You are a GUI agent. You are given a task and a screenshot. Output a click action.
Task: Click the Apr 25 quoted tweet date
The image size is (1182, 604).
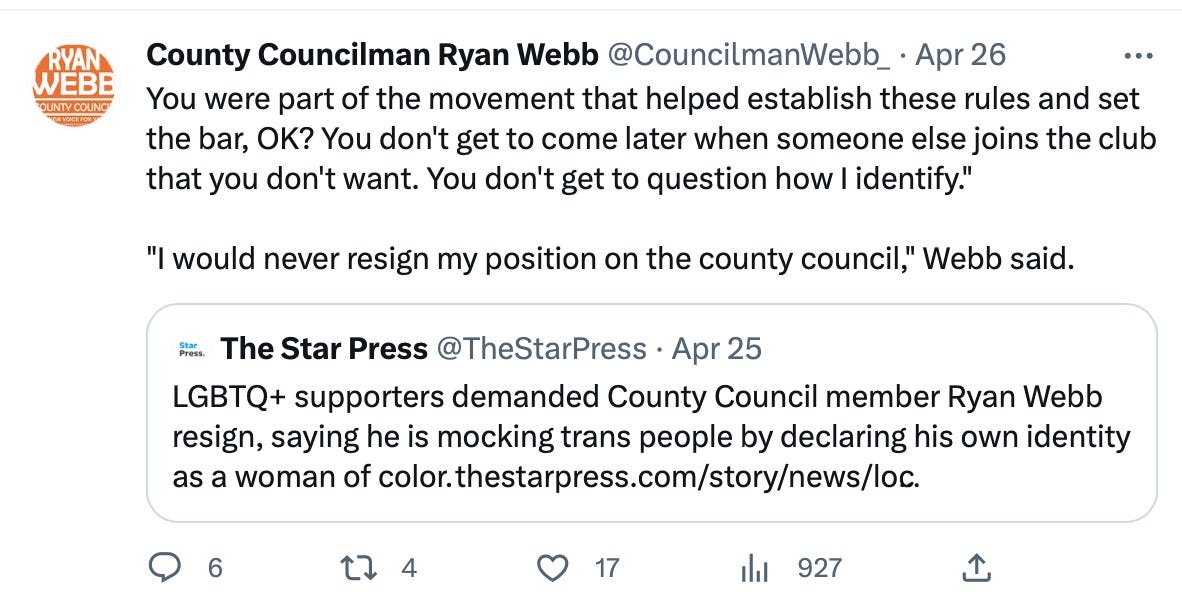[x=716, y=348]
